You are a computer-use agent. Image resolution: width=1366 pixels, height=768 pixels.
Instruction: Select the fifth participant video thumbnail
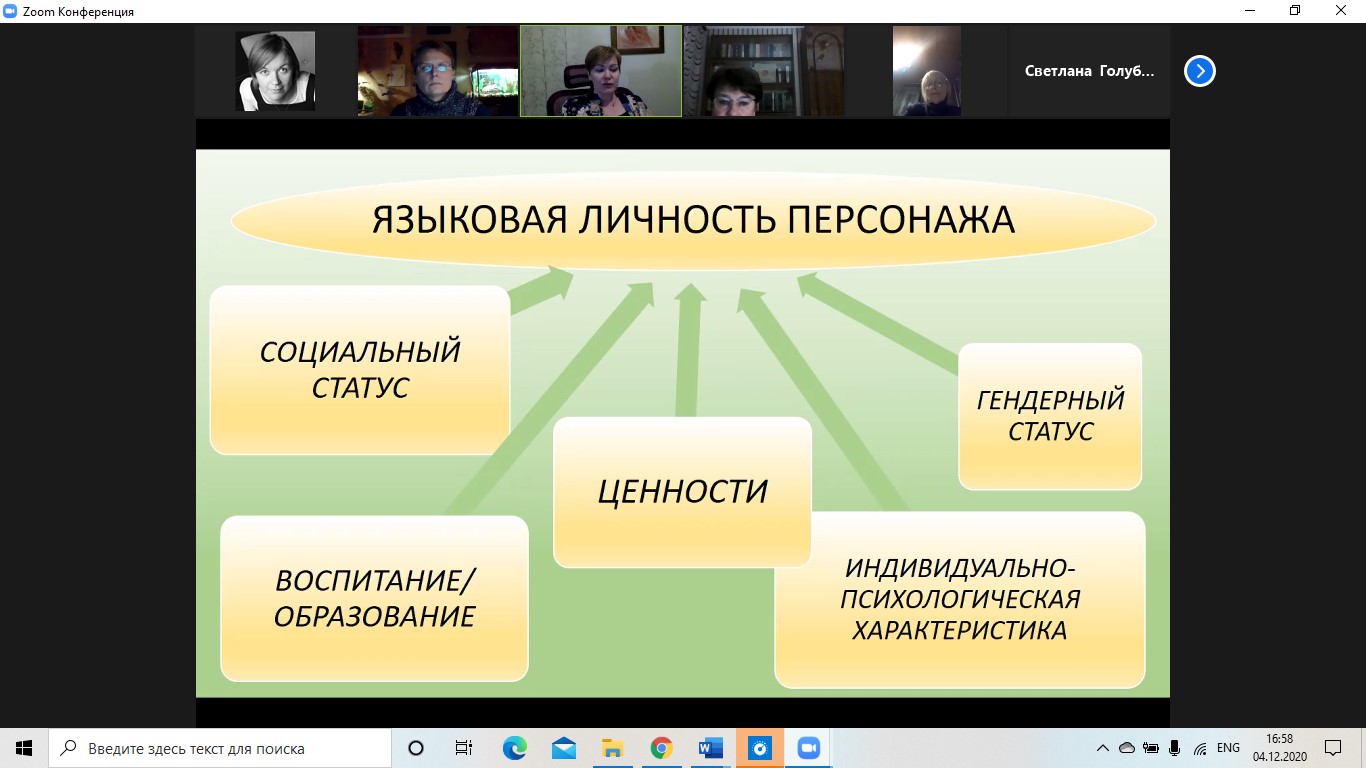[x=927, y=71]
